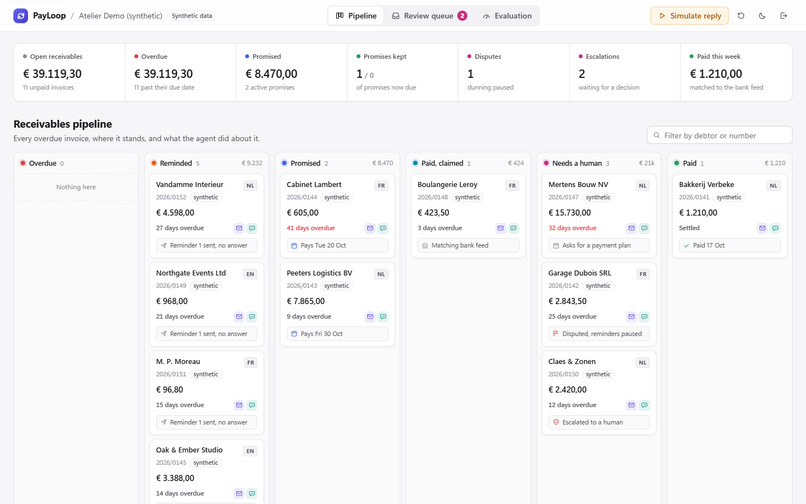Open the email icon on Boulangerie Leroy card

click(501, 228)
